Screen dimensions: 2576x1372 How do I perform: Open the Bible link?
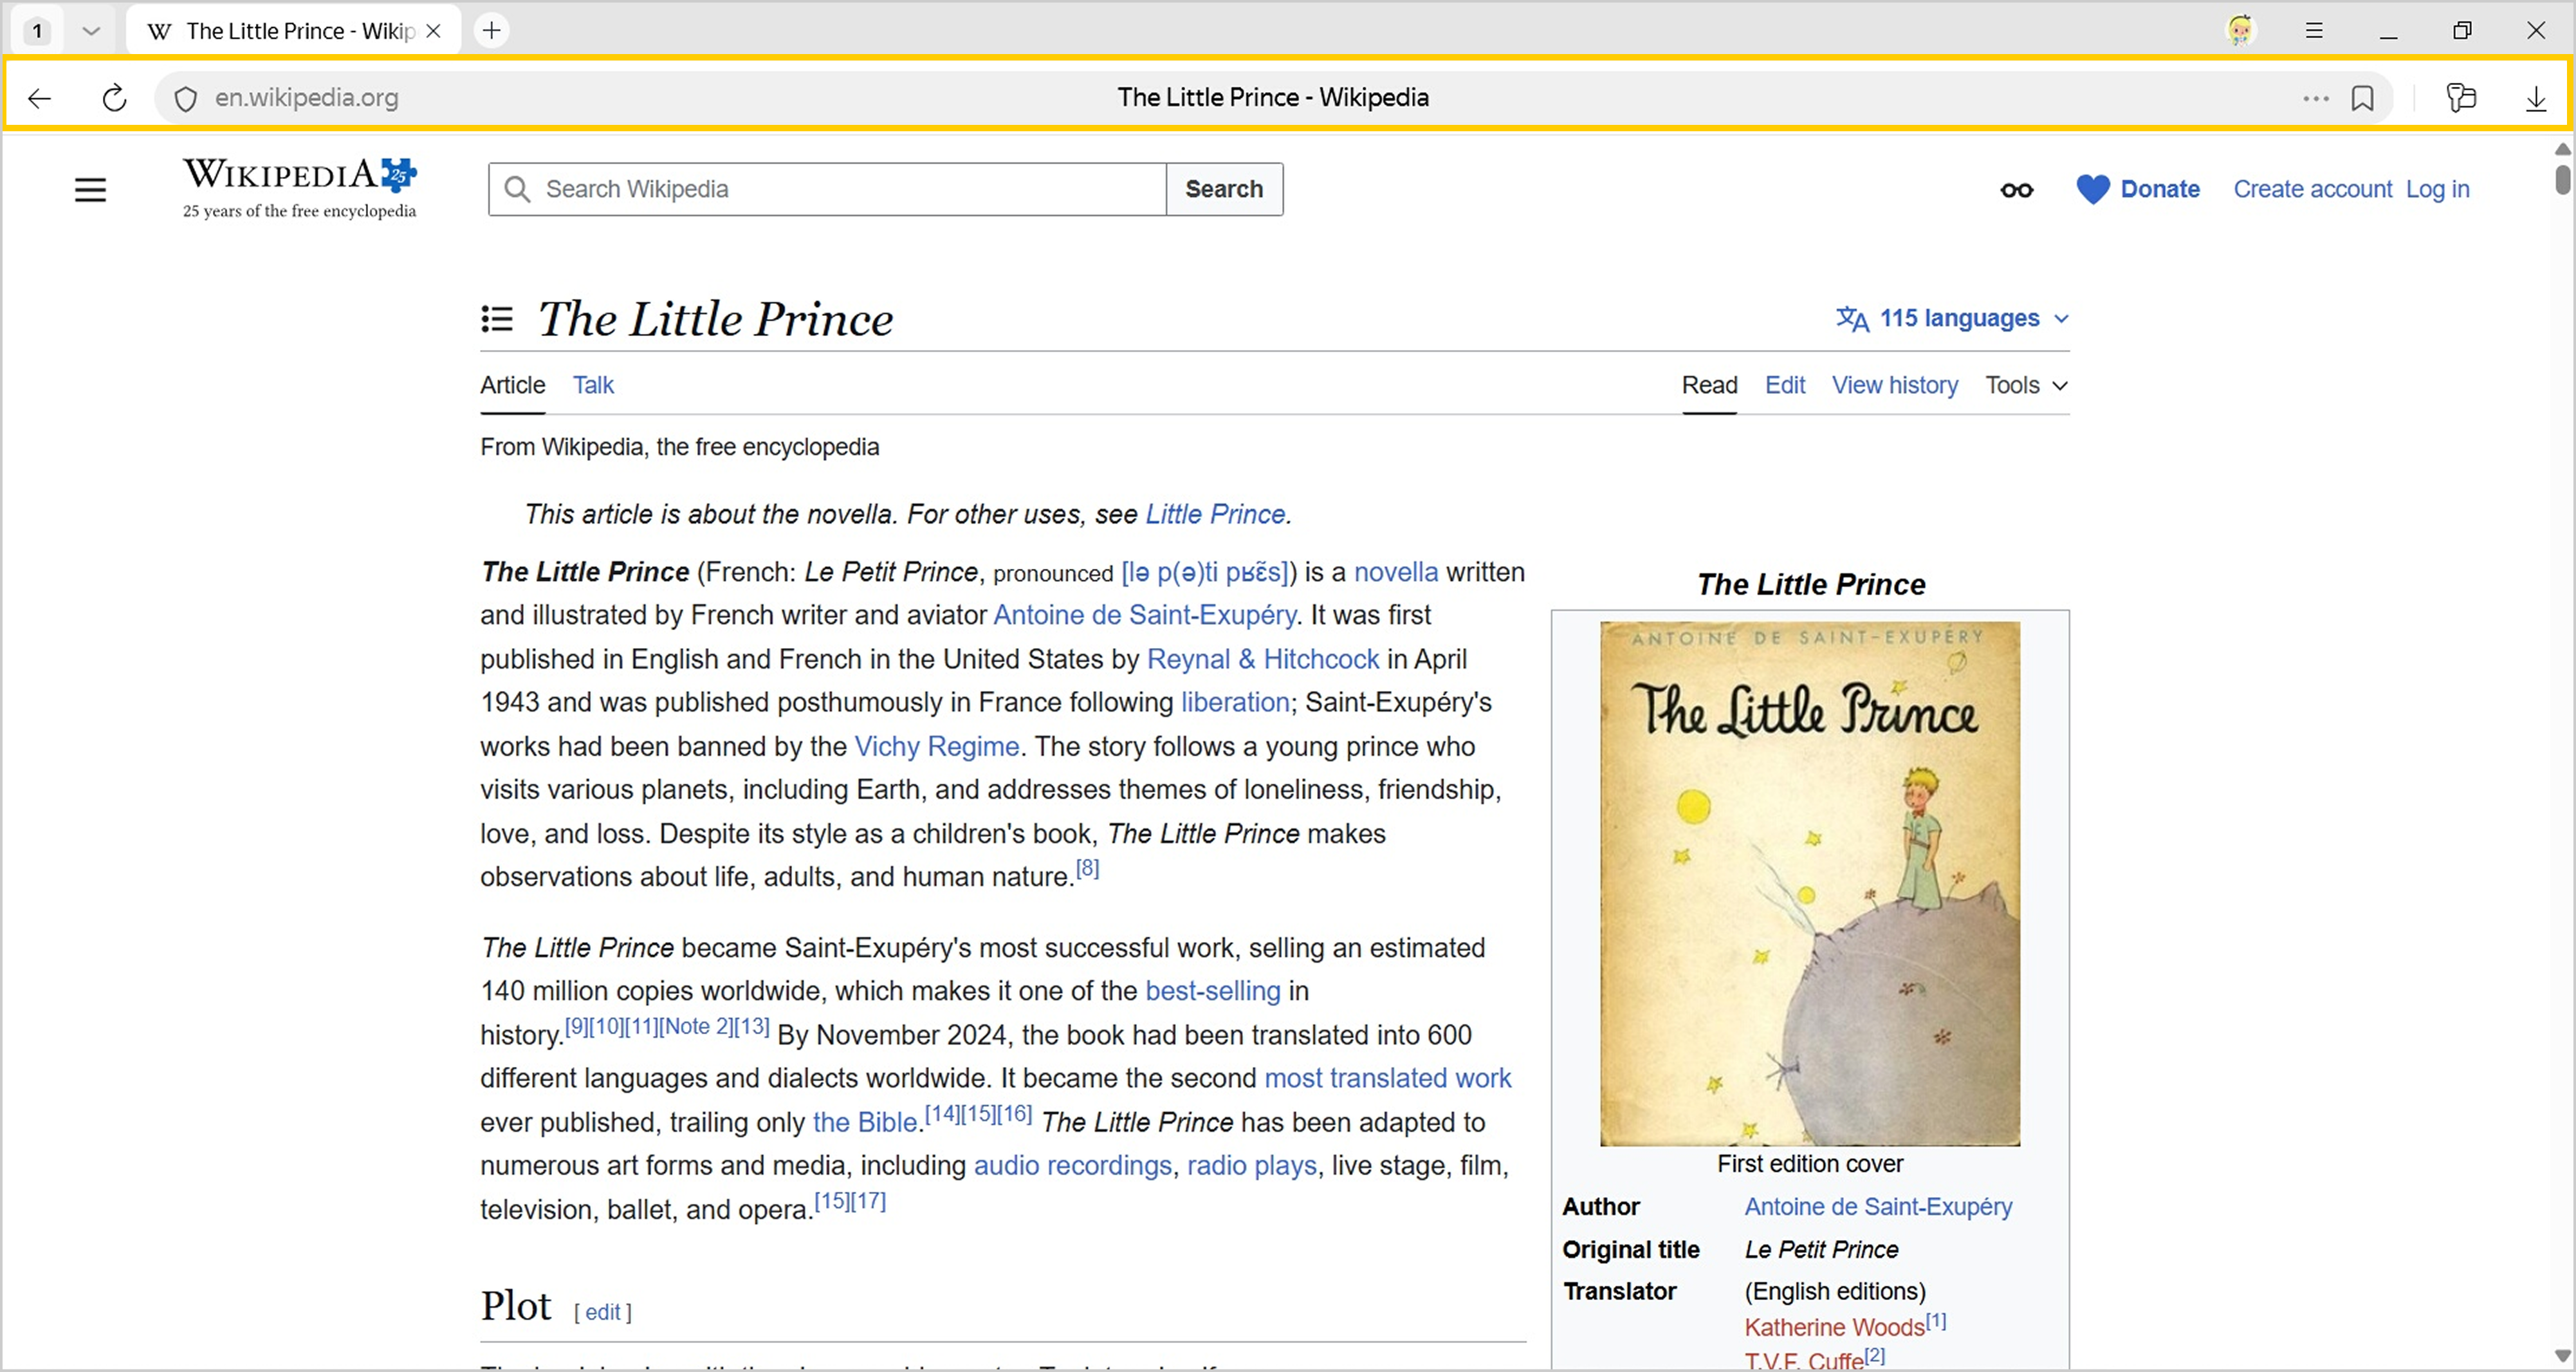865,1122
